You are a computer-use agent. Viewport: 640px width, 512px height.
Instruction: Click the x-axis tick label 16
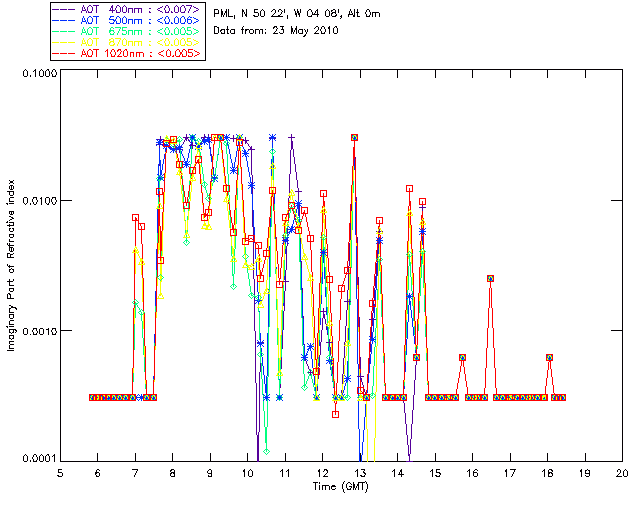tap(472, 472)
